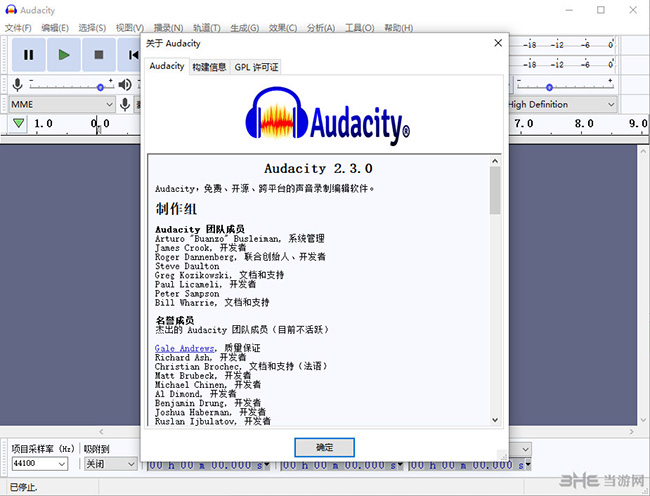Open the first time field format arrow
650x496 pixels.
(267, 465)
